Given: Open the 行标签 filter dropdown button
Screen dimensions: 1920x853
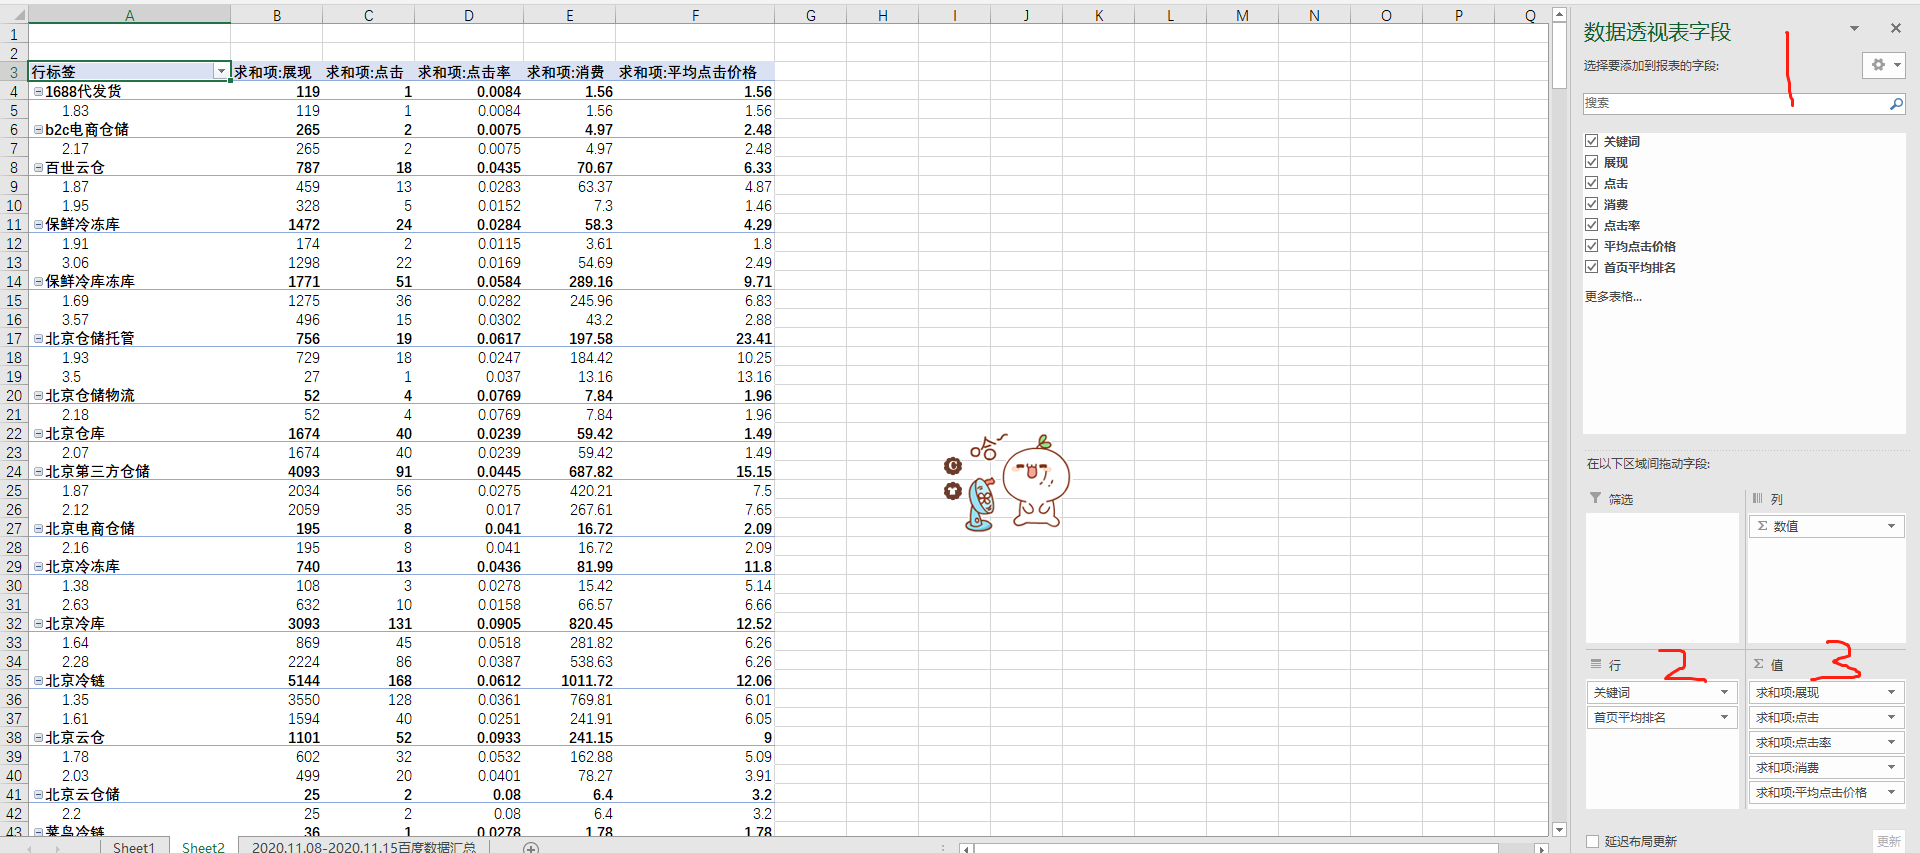Looking at the screenshot, I should pos(221,72).
